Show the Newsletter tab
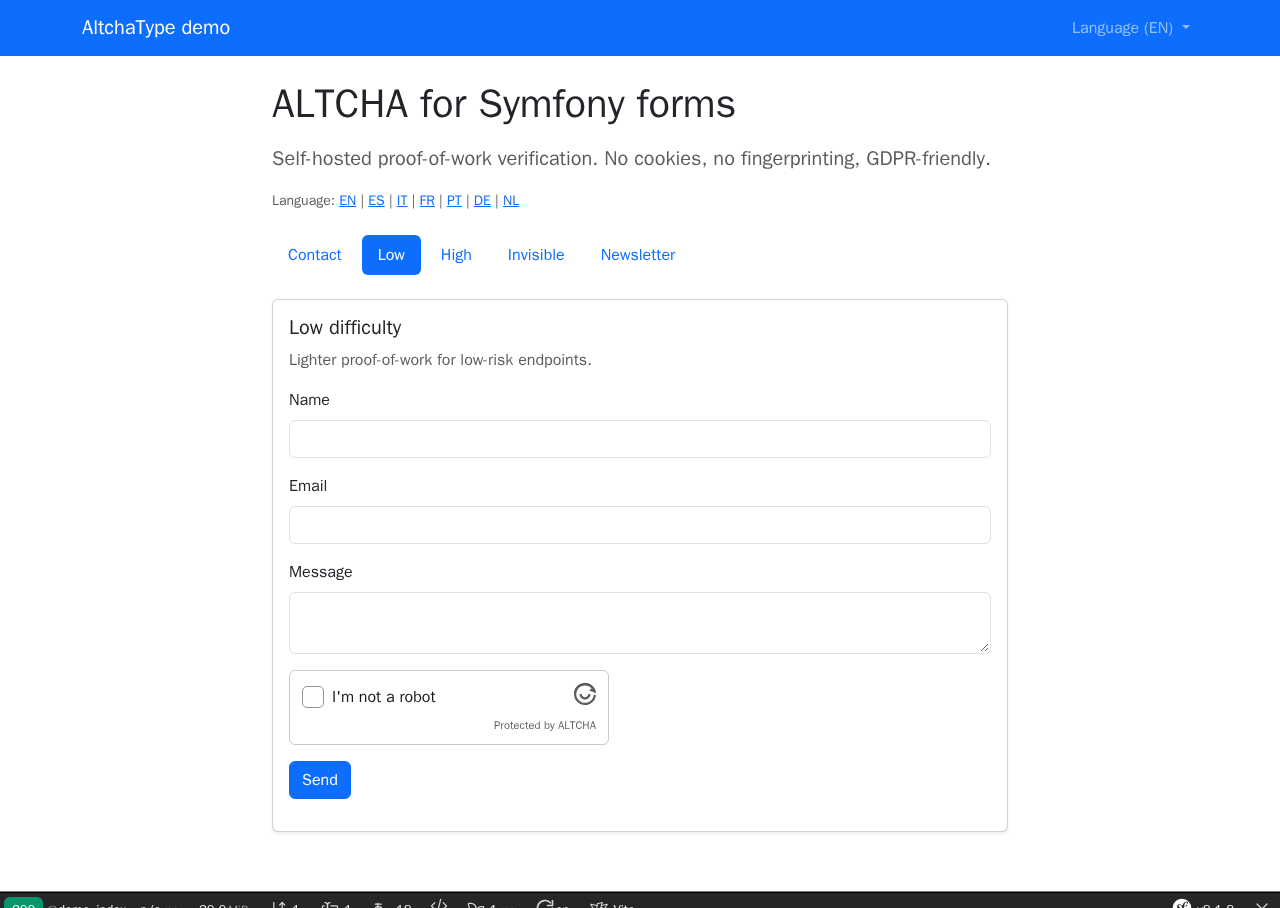This screenshot has width=1280, height=908. point(638,255)
